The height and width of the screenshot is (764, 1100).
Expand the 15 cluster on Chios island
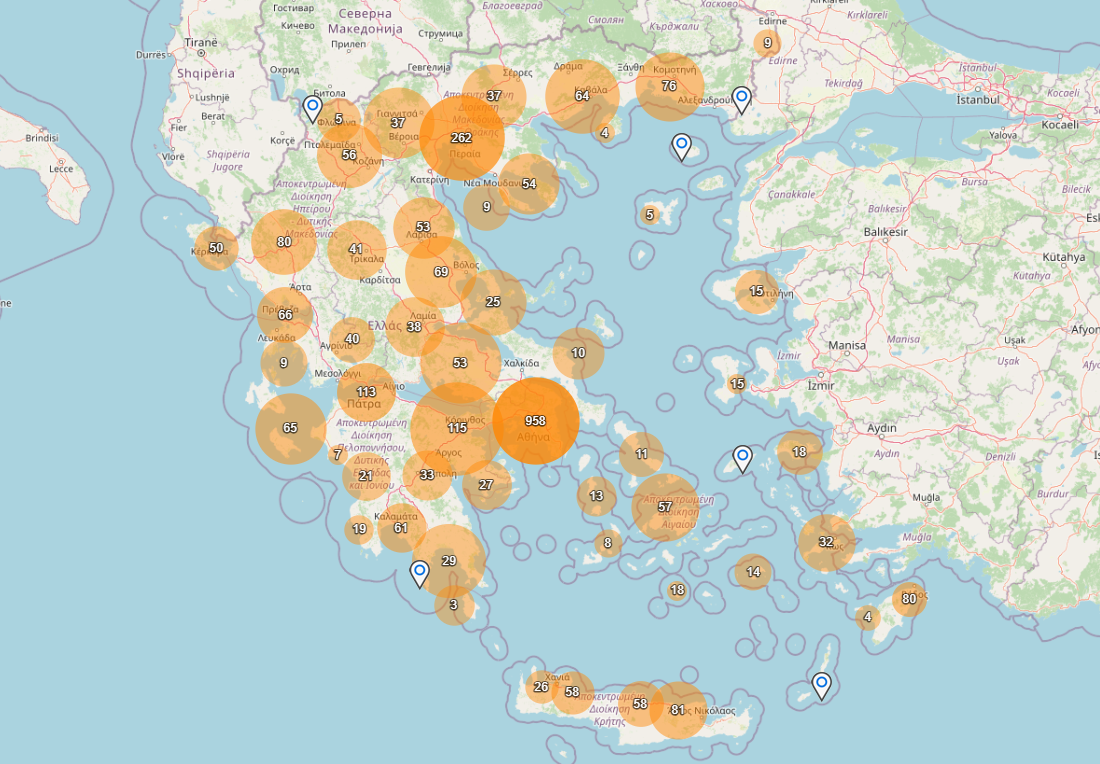pyautogui.click(x=737, y=384)
